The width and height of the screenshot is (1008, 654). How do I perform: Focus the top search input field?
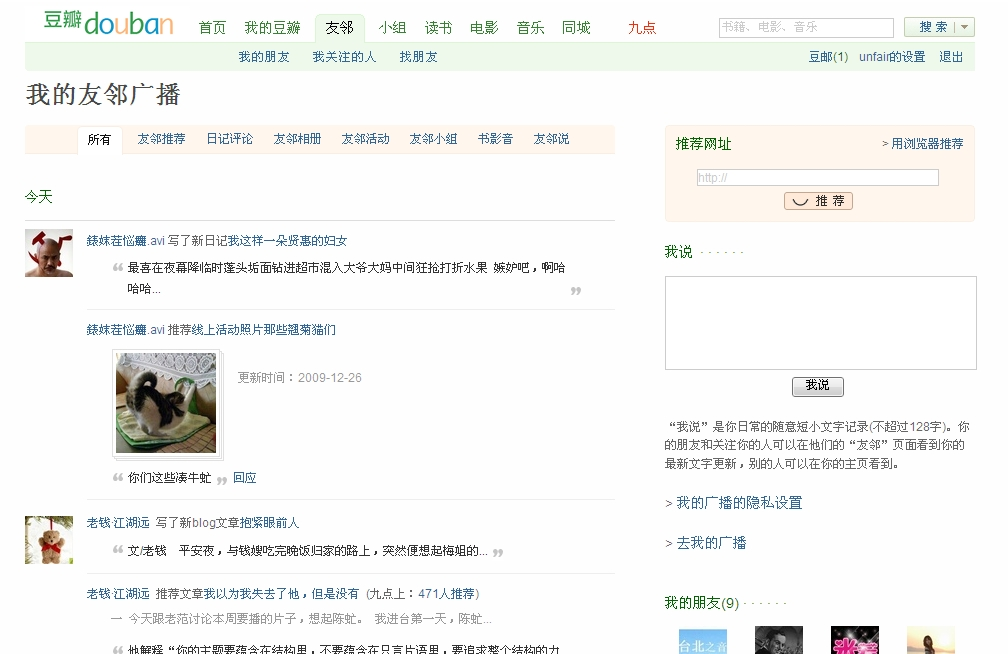click(x=805, y=28)
